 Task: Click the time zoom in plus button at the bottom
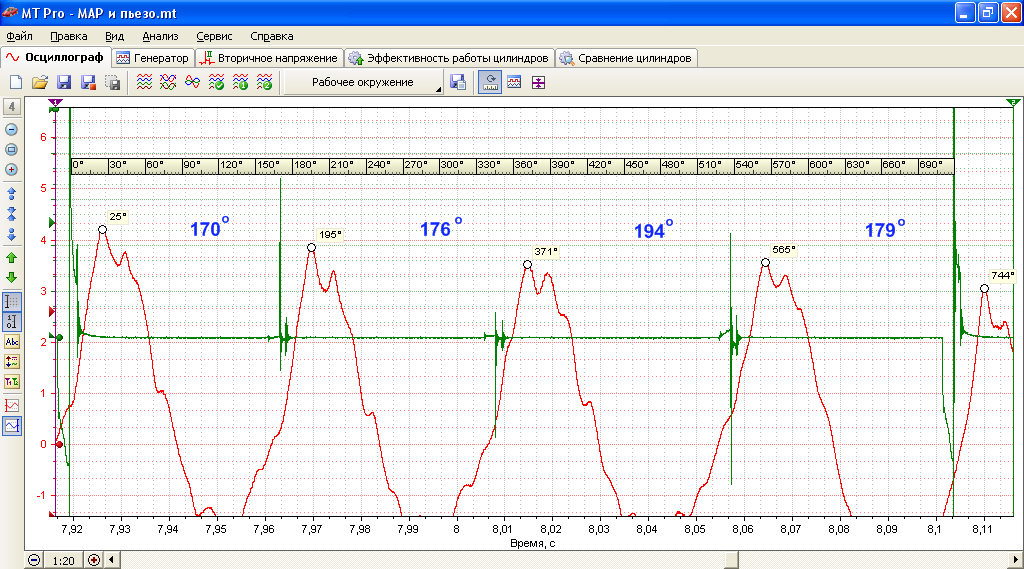[94, 561]
